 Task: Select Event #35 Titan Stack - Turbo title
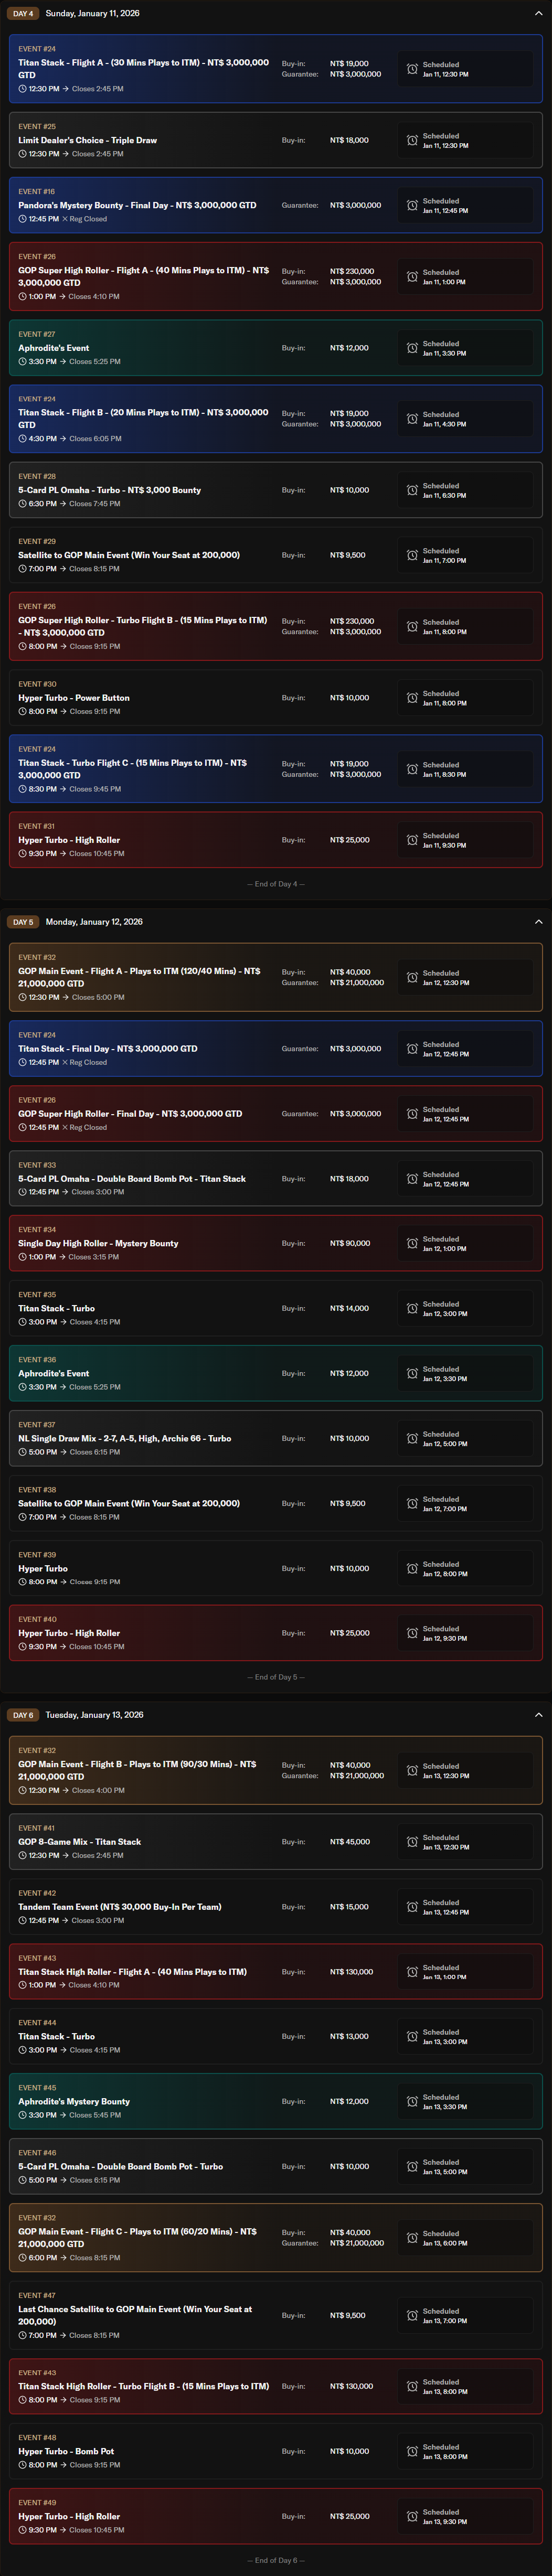click(57, 1308)
